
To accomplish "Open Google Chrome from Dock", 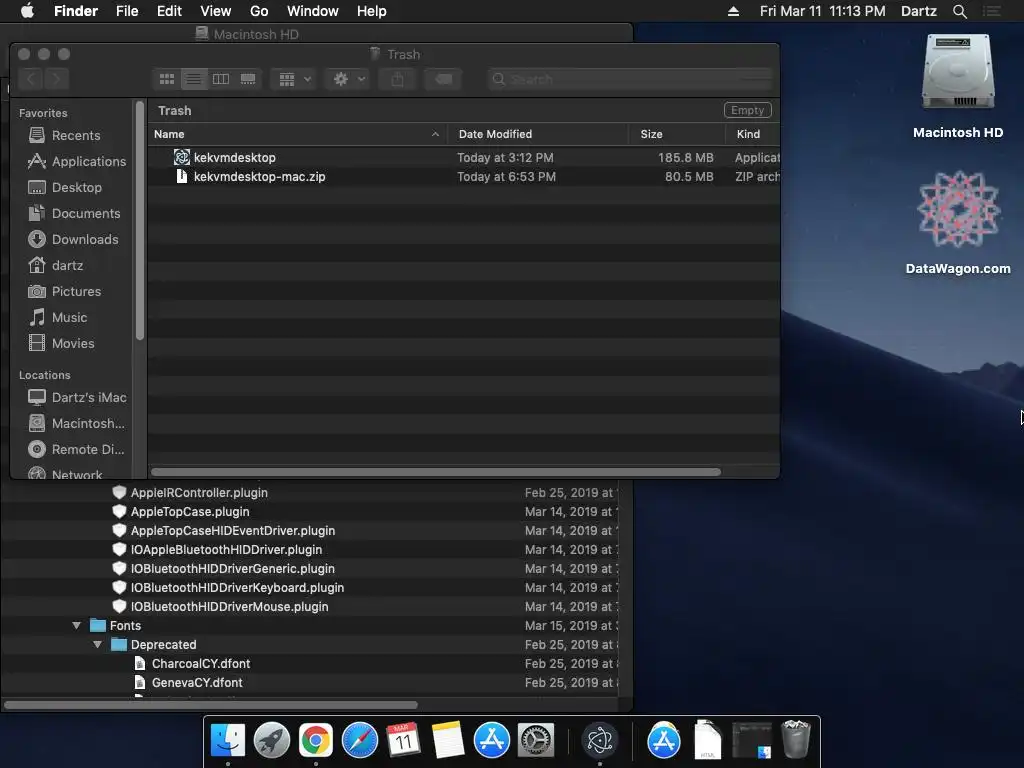I will (x=315, y=740).
